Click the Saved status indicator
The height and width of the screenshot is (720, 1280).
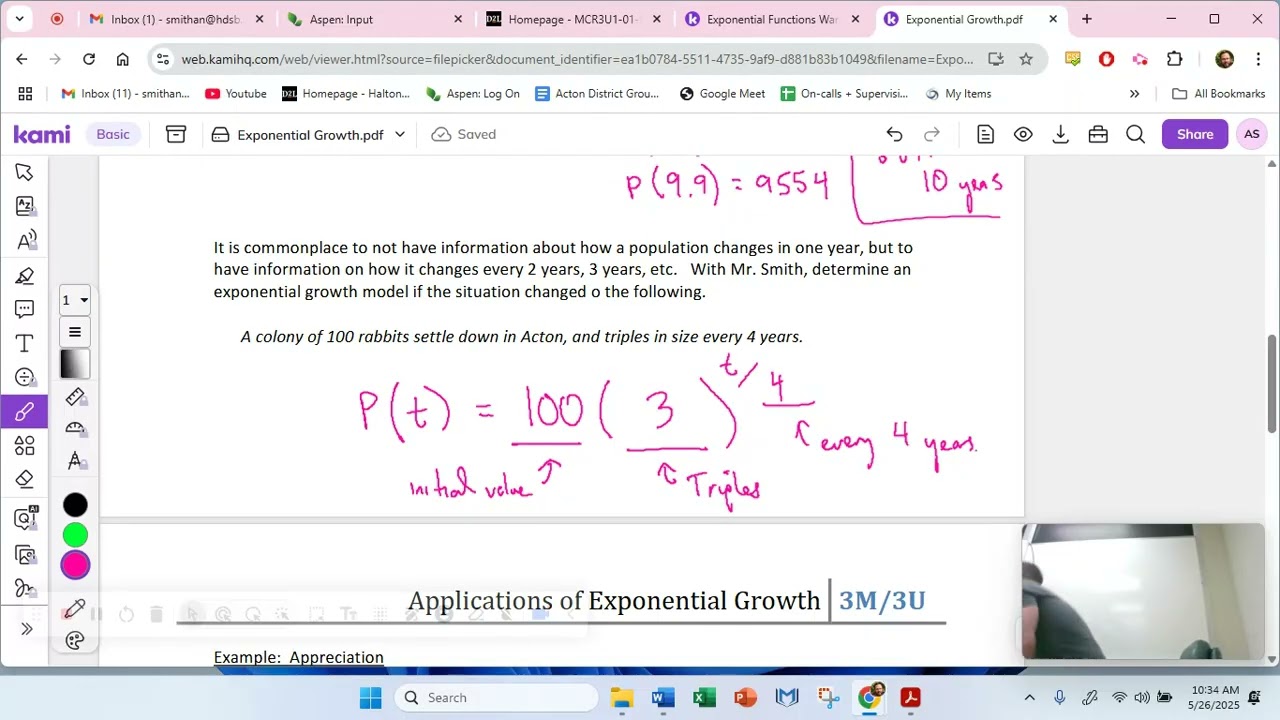click(x=464, y=134)
